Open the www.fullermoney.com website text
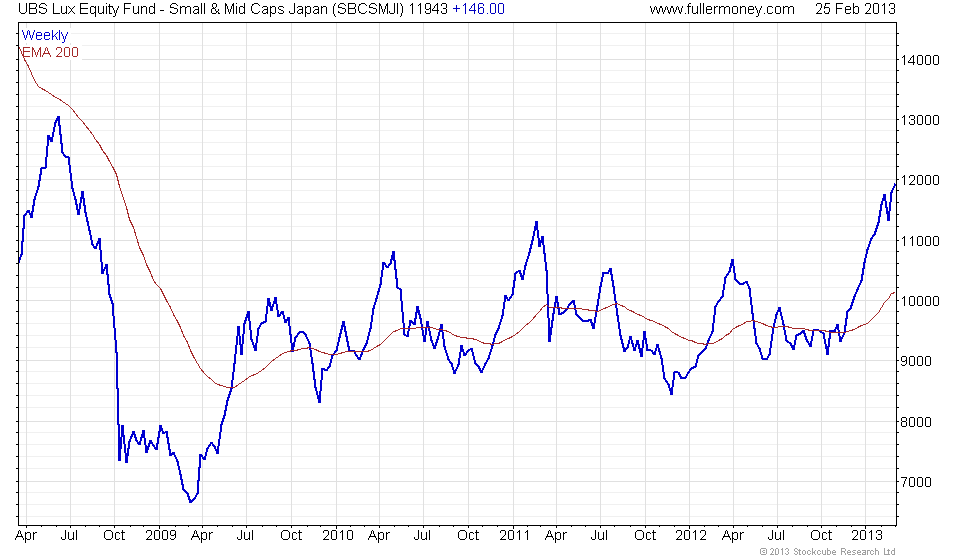The image size is (980, 560). [x=722, y=9]
